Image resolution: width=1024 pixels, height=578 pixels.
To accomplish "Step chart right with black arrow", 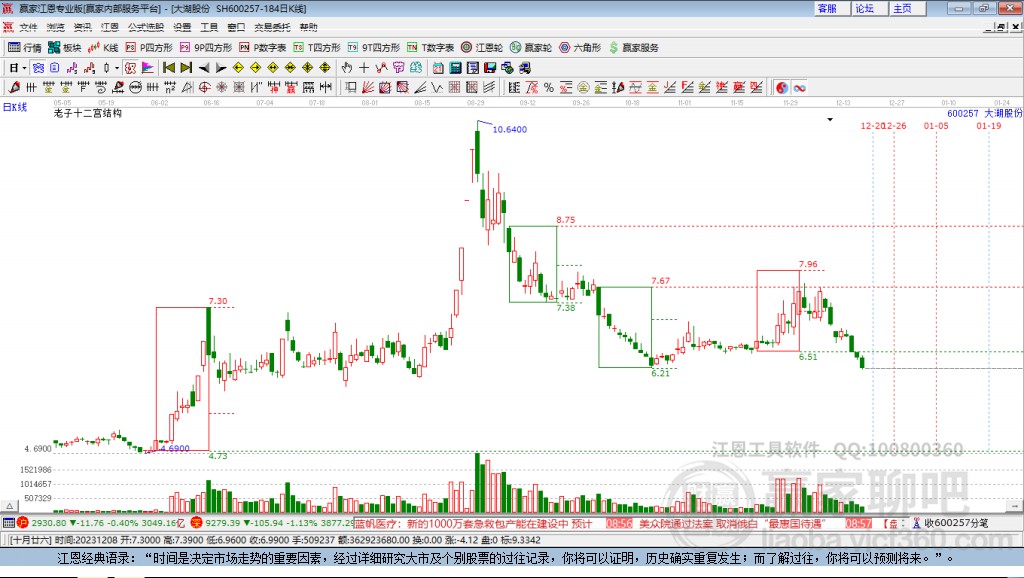I will click(x=221, y=68).
